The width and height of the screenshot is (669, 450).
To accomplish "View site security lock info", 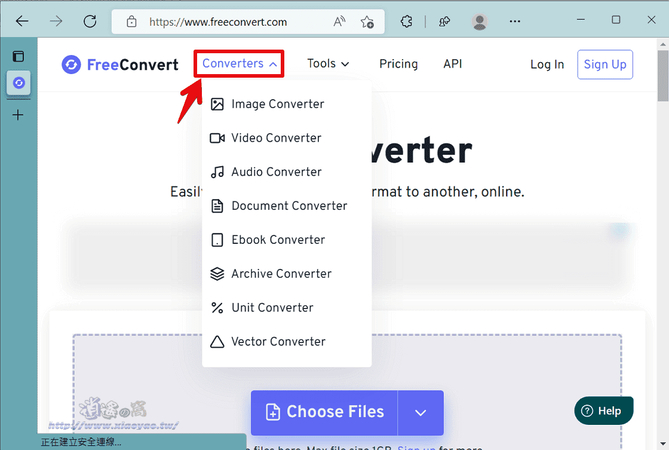I will pos(131,21).
